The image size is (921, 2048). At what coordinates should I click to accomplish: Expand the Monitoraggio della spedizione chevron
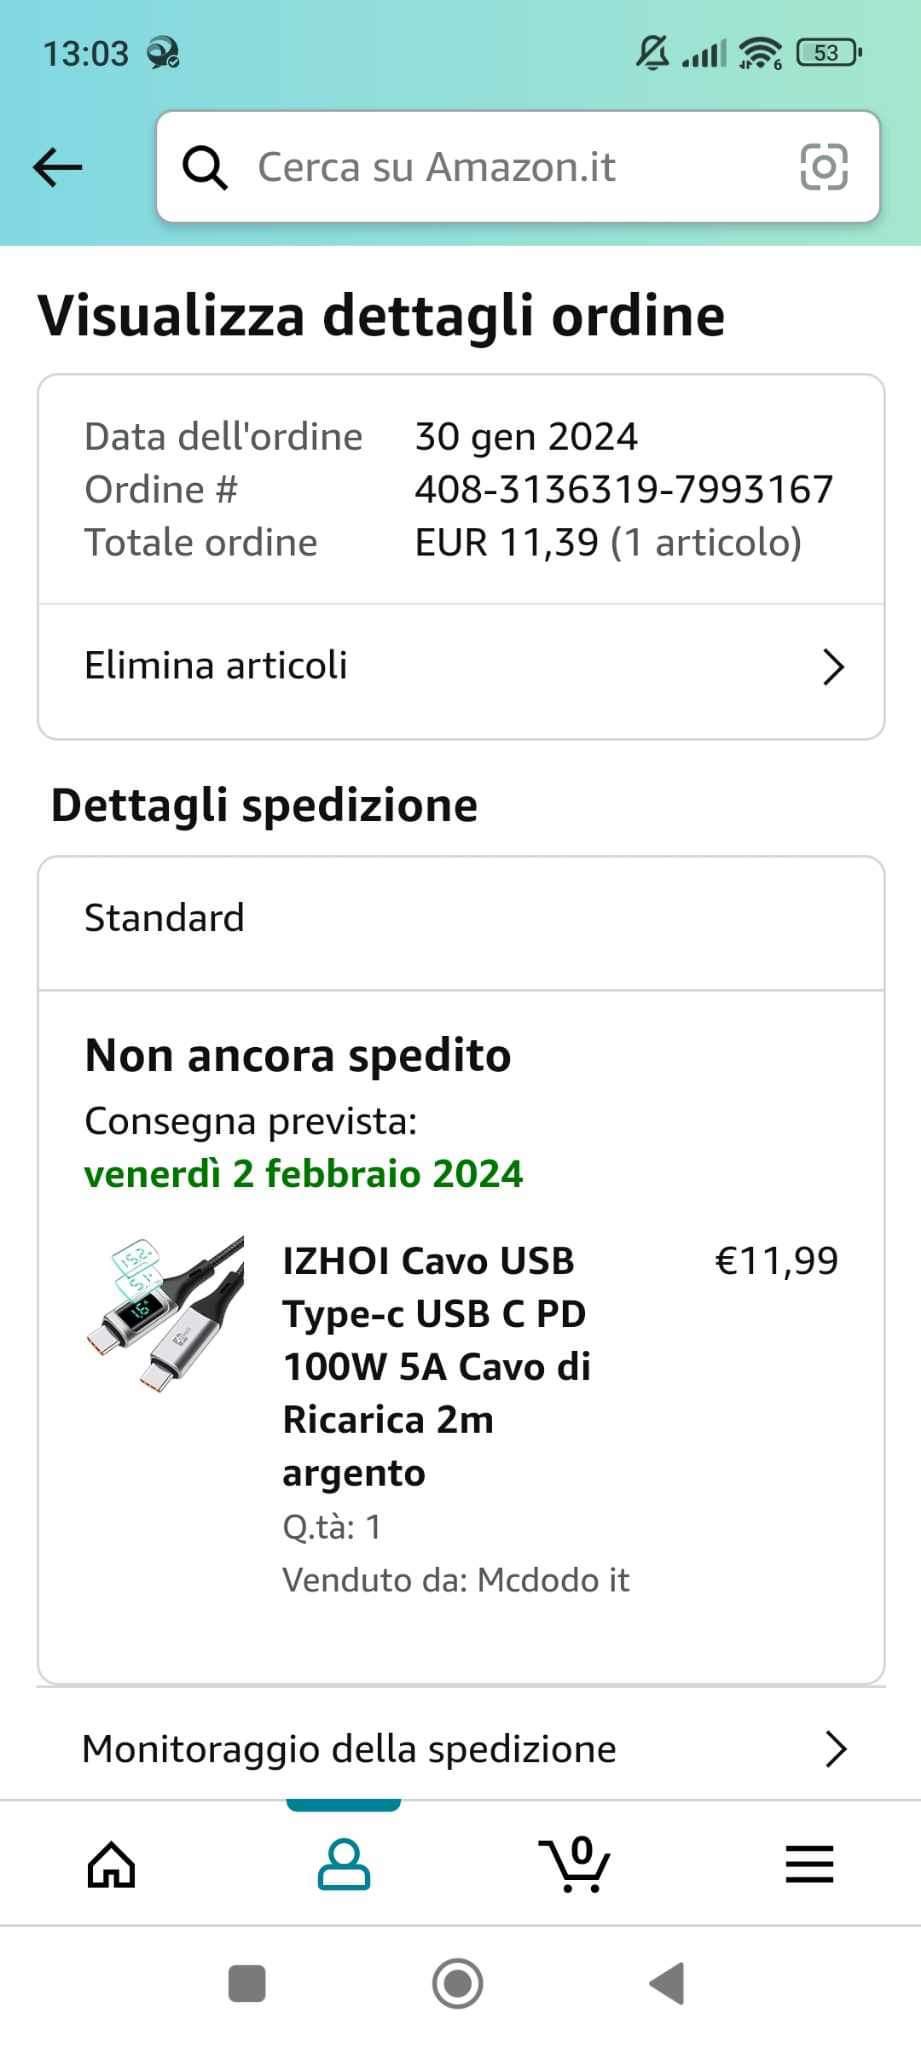[x=836, y=1749]
